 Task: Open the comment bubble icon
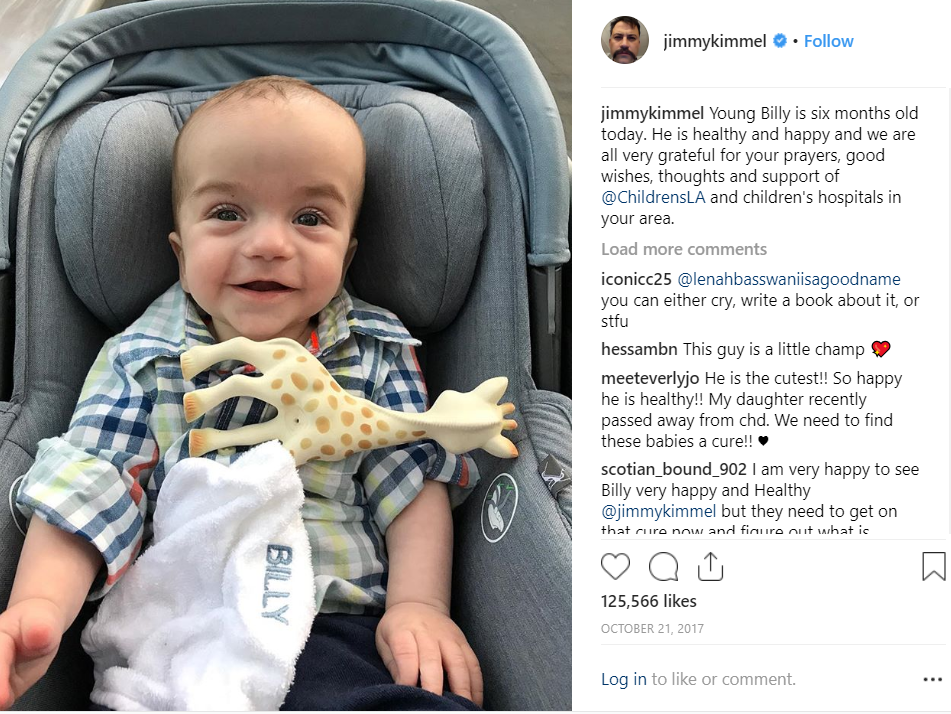663,567
